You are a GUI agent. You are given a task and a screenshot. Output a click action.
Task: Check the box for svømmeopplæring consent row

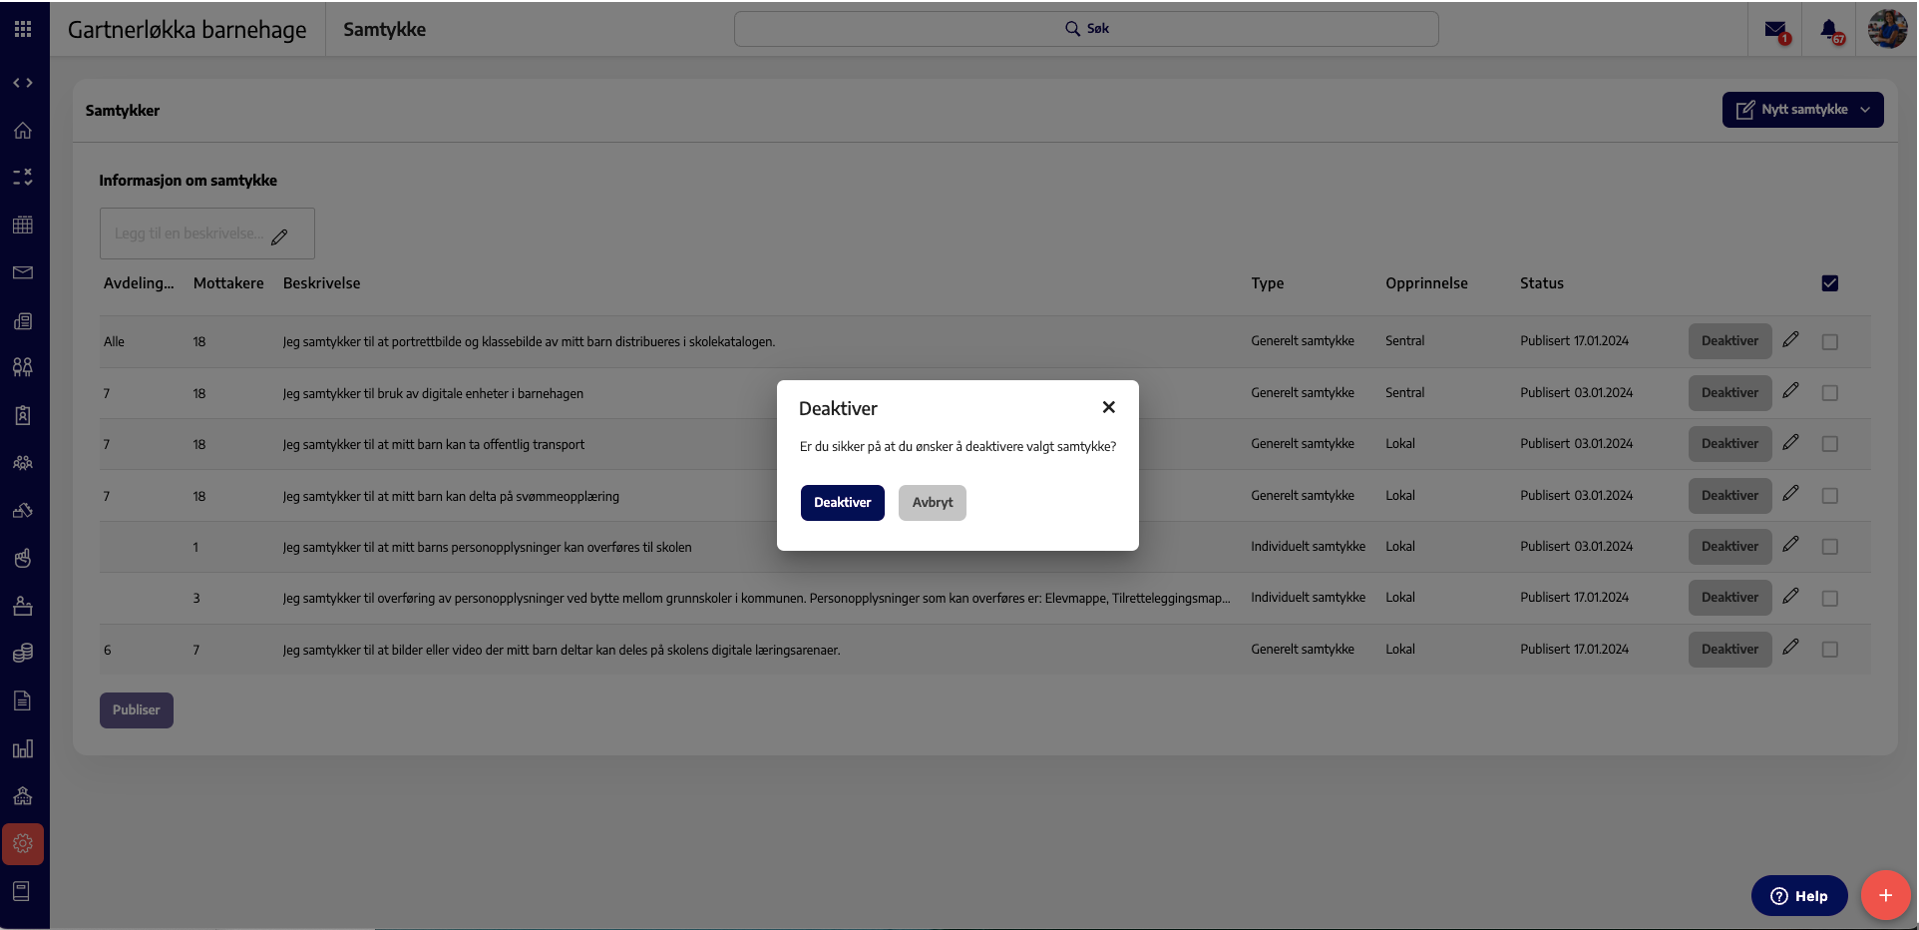[x=1830, y=496]
